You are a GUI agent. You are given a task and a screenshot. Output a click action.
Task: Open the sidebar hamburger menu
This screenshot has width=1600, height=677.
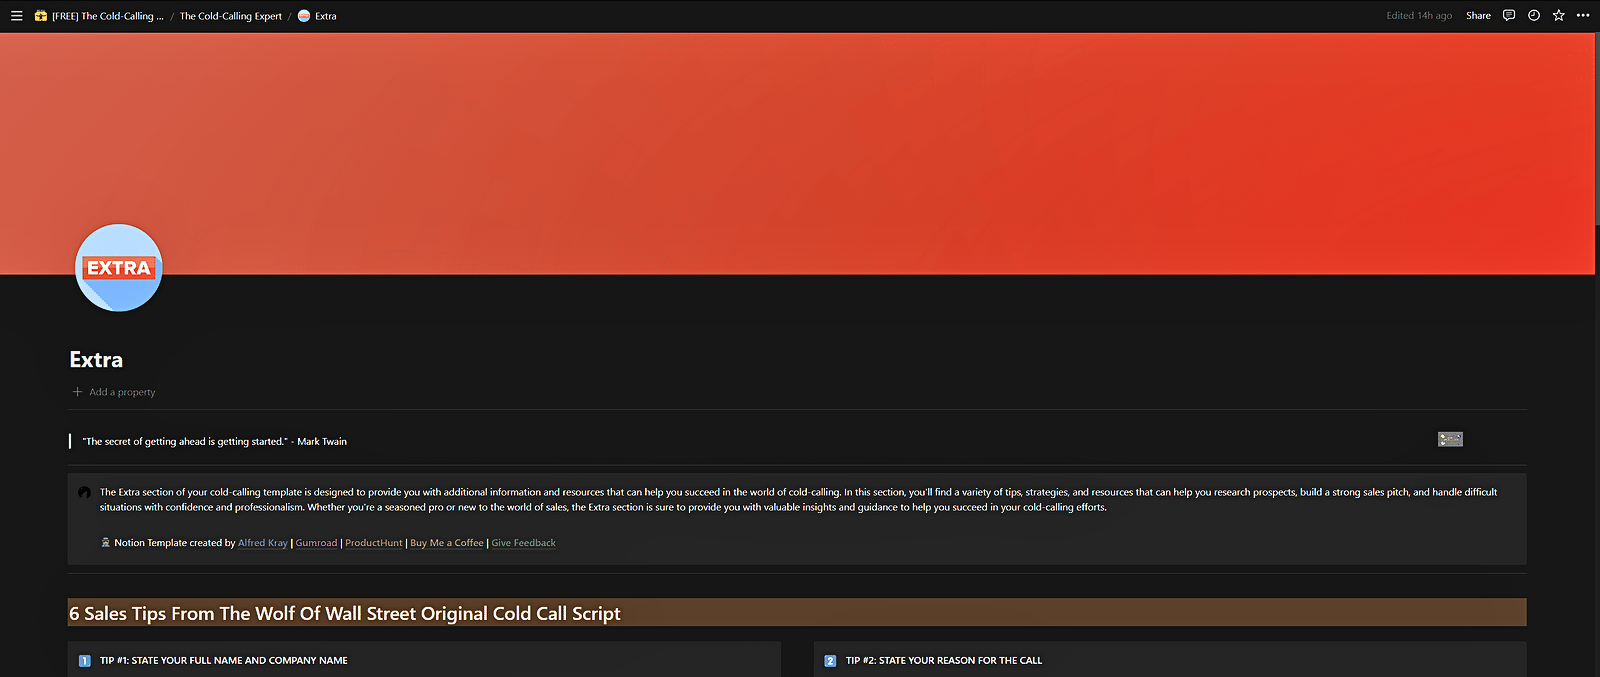point(16,16)
